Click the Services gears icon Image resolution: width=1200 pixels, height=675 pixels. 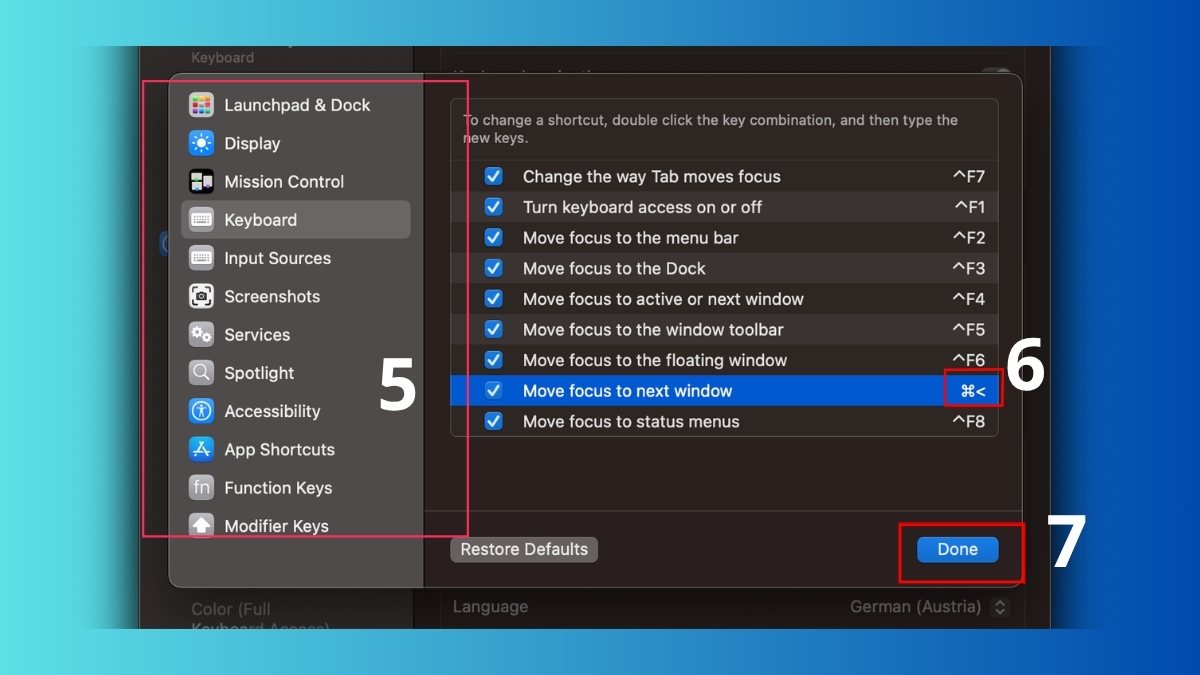[x=202, y=334]
